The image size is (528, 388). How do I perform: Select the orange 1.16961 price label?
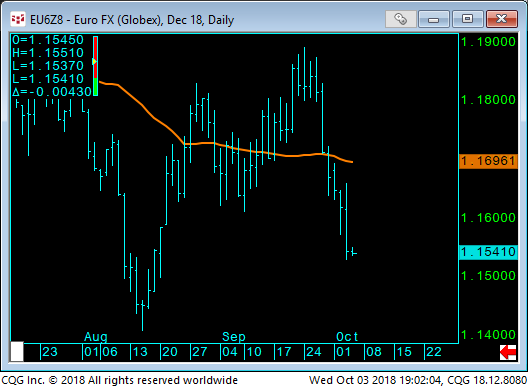point(488,161)
